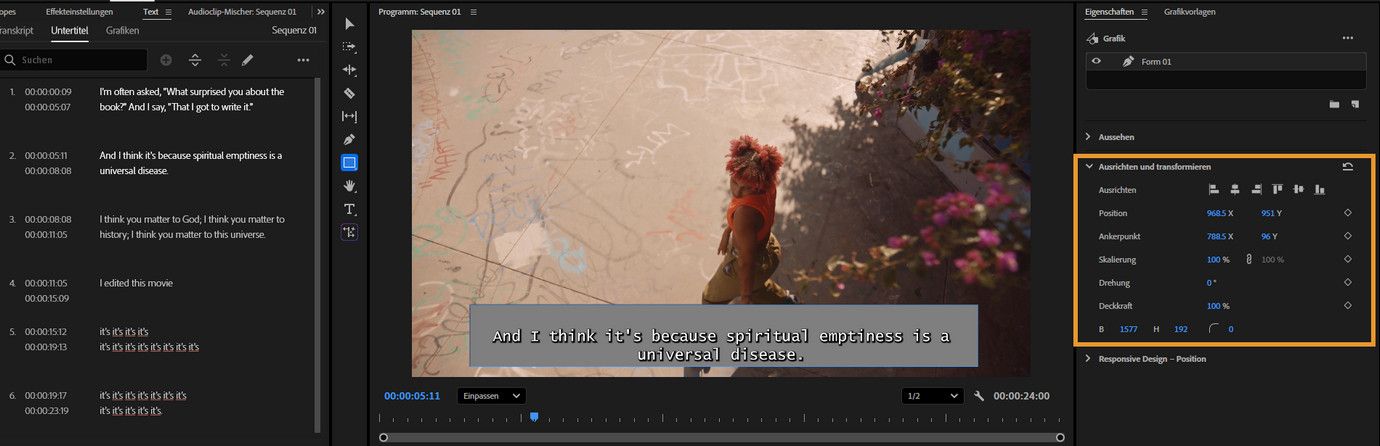Toggle visibility of Form 01 layer
The image size is (1380, 446).
pyautogui.click(x=1096, y=61)
